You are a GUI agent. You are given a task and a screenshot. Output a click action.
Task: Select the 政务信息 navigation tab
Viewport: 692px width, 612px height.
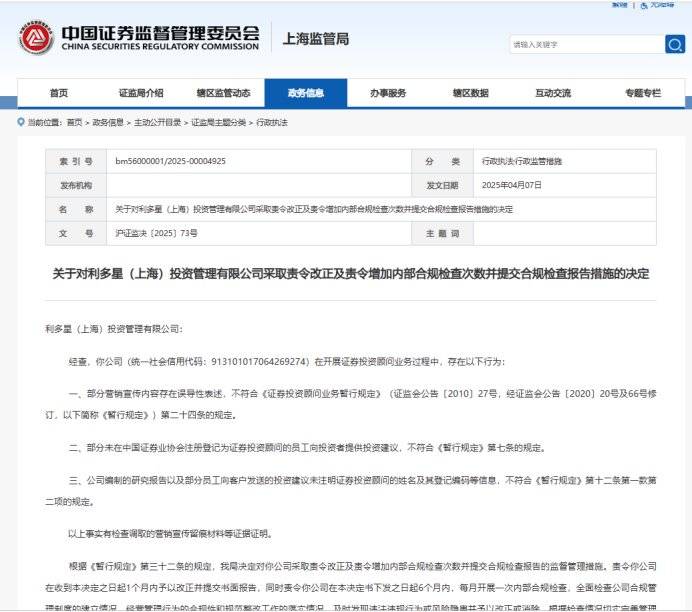305,93
